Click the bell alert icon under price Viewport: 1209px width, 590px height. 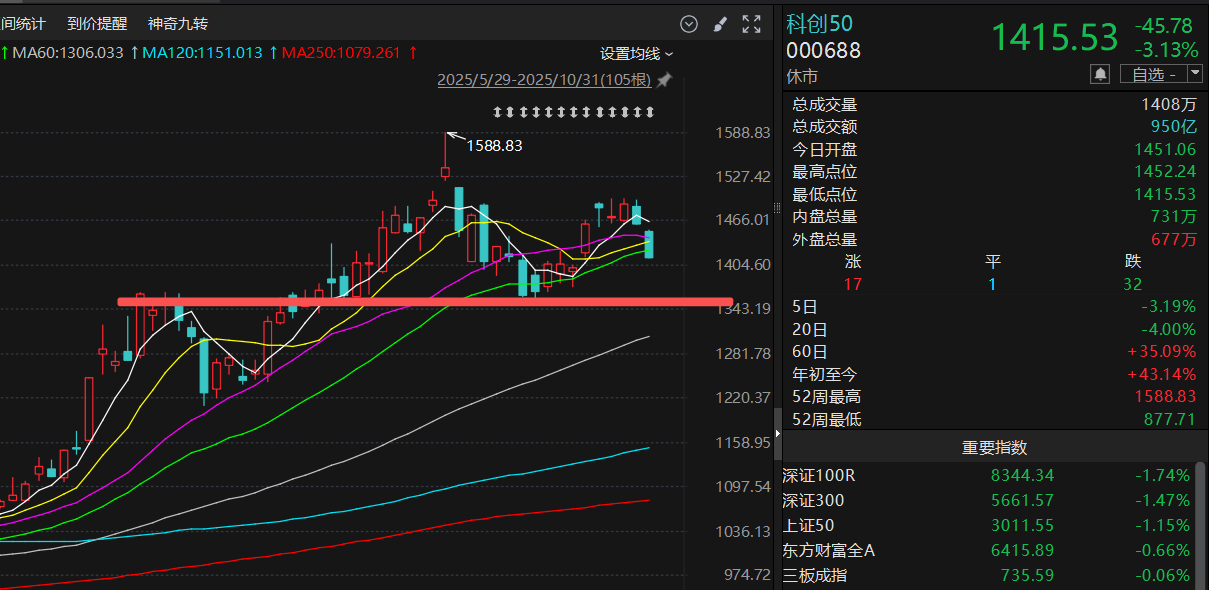coord(1100,74)
